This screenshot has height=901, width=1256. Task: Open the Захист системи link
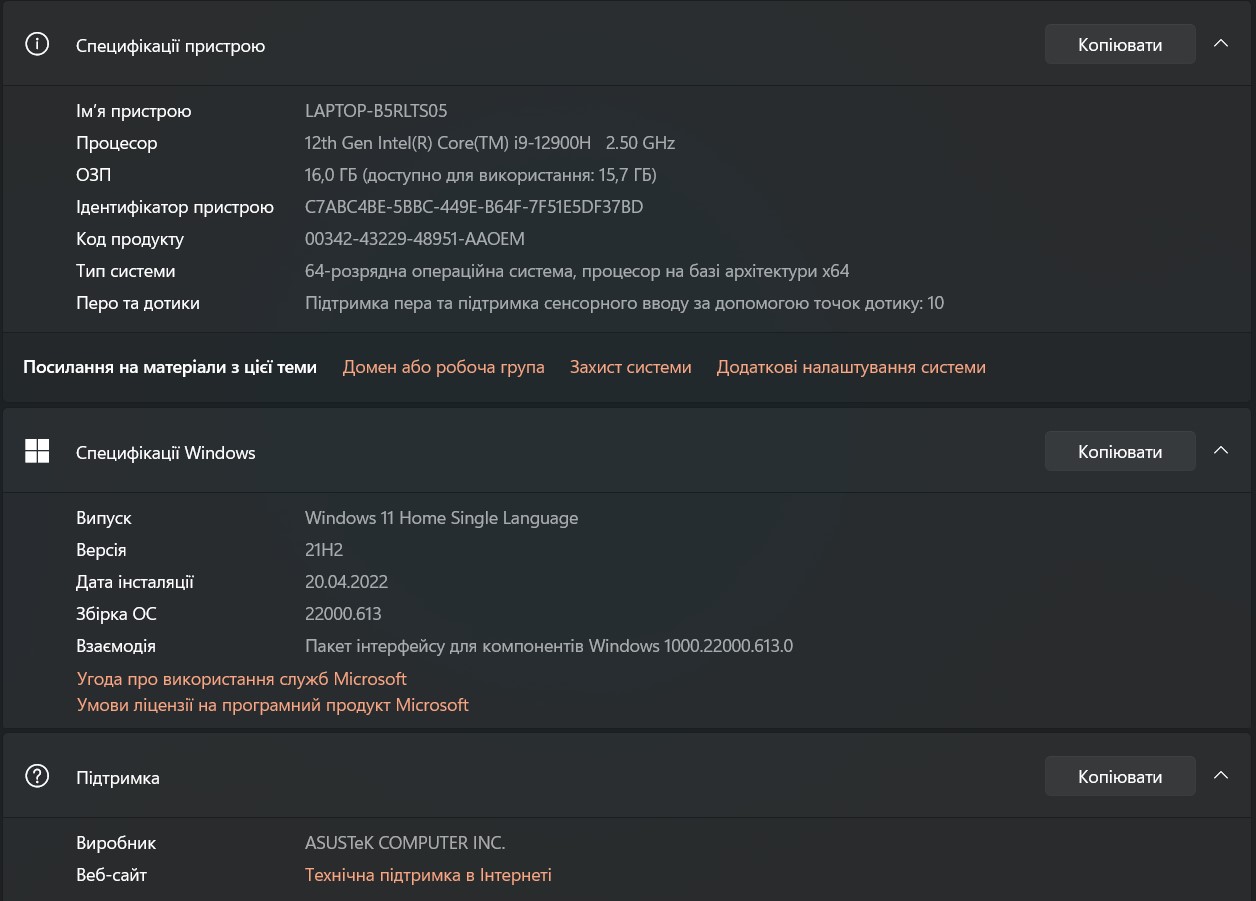coord(630,367)
